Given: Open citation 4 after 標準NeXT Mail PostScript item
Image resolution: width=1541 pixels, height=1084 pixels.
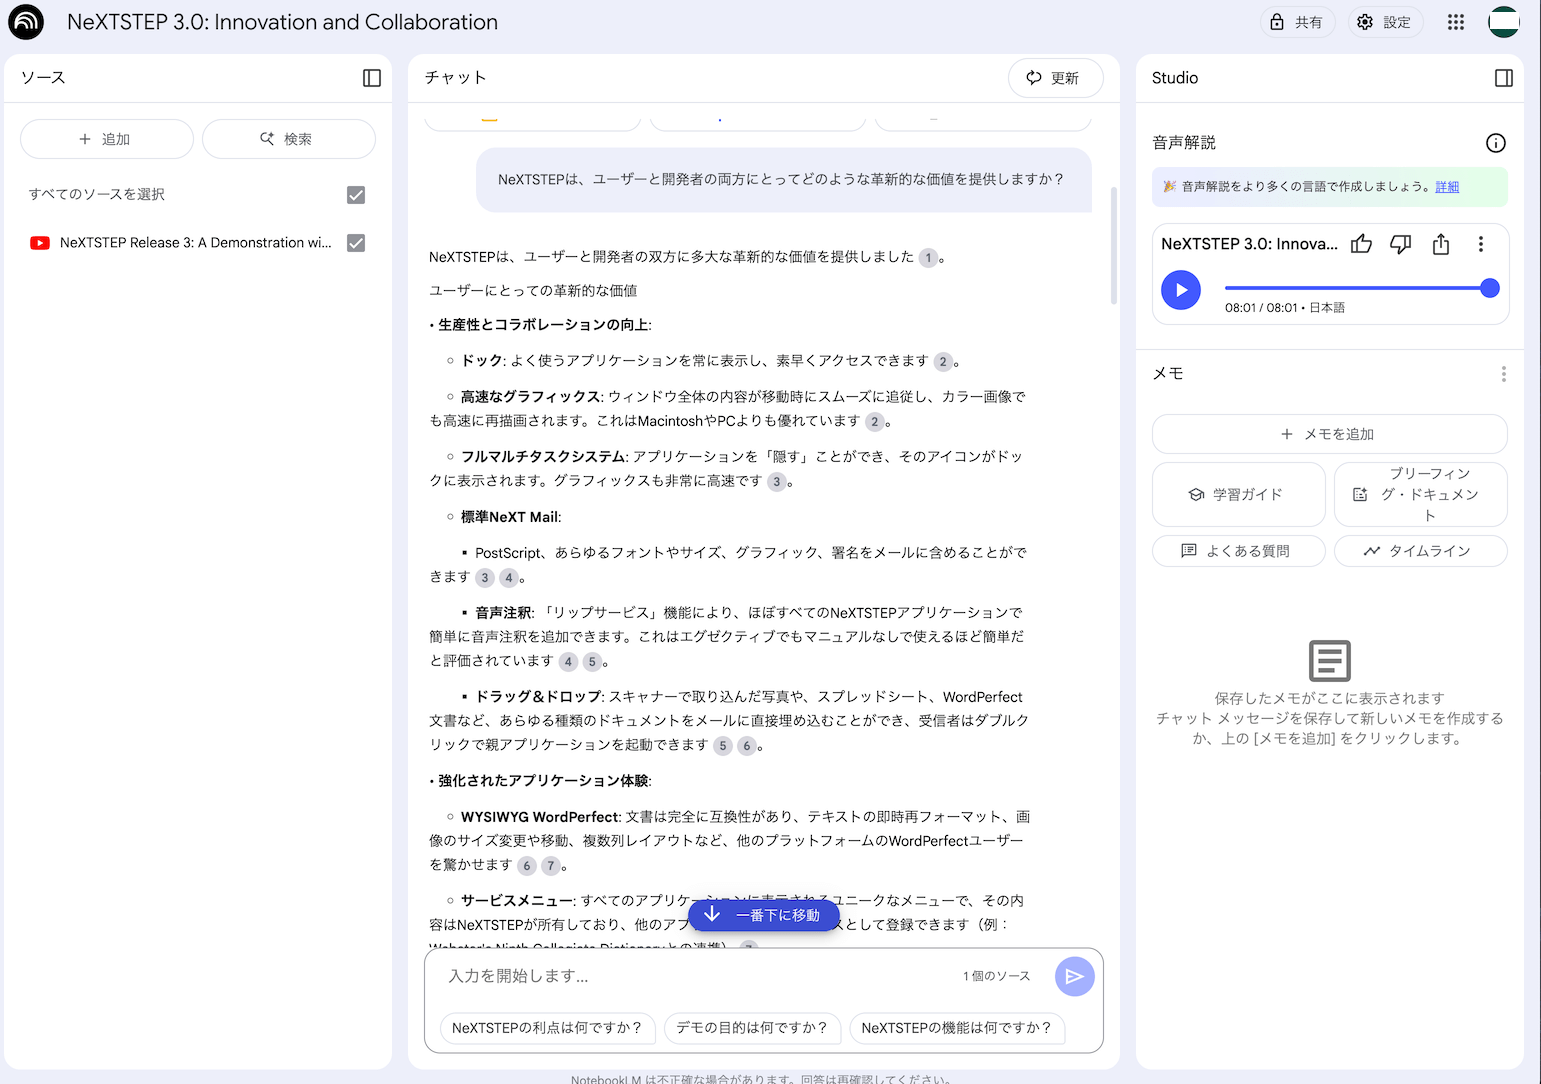Looking at the screenshot, I should (508, 578).
